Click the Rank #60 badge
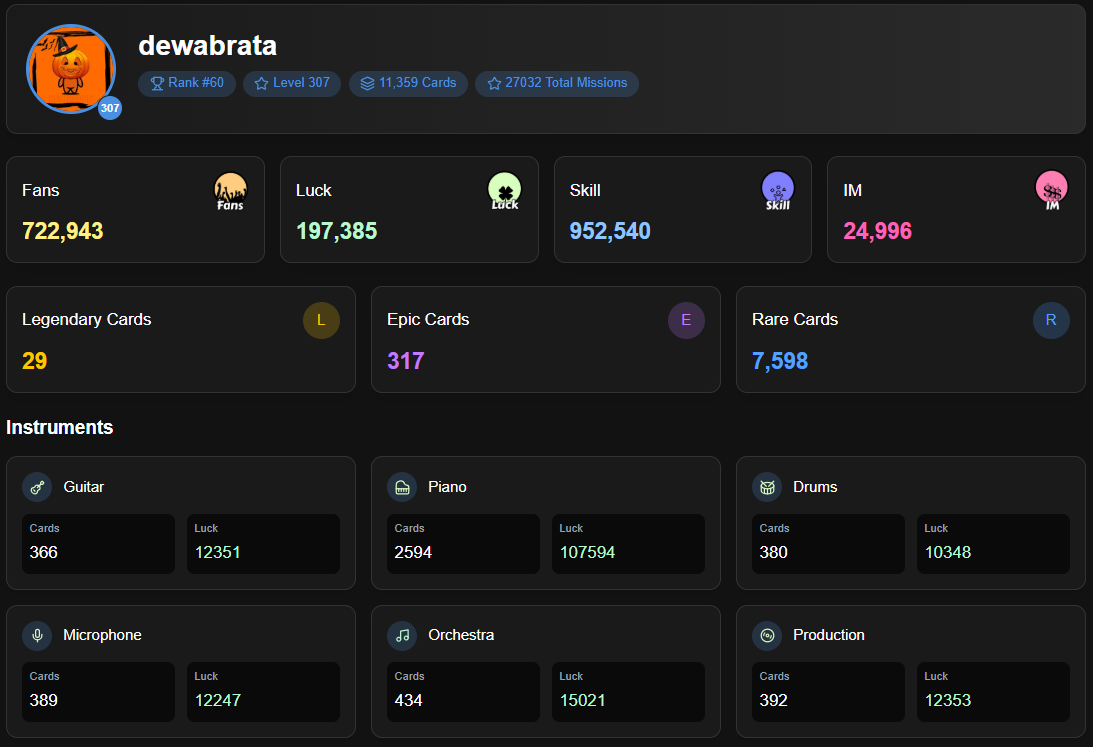The image size is (1093, 747). pyautogui.click(x=187, y=83)
